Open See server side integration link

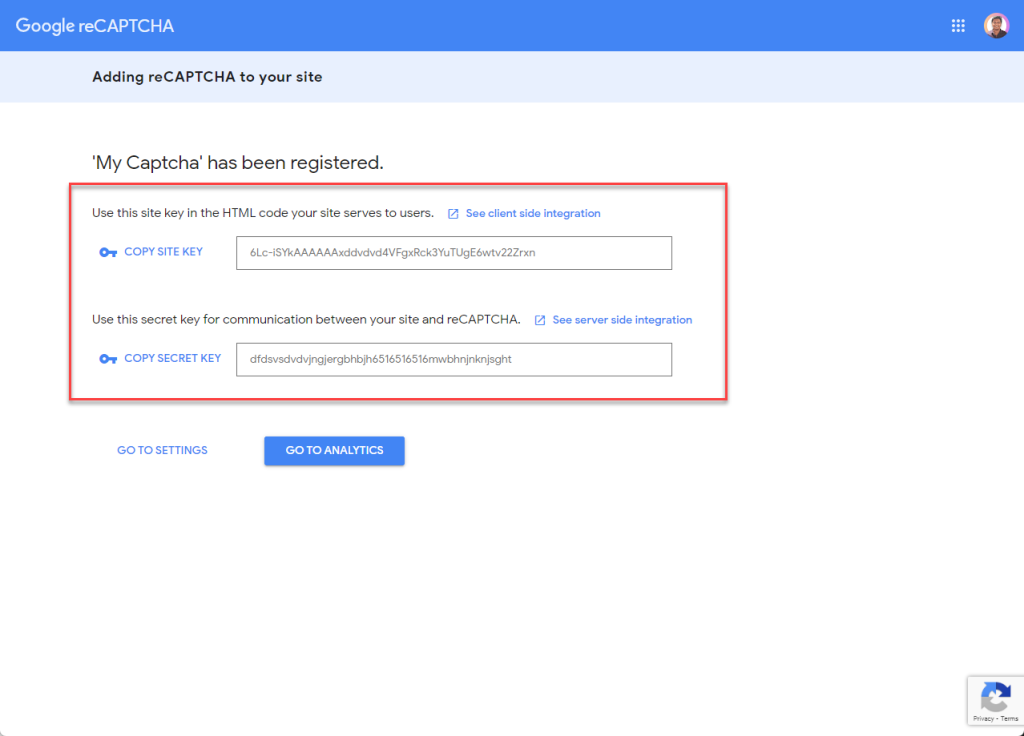click(x=622, y=320)
